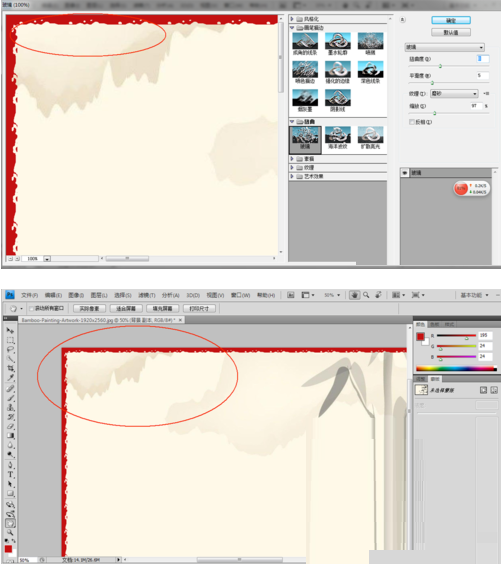
Task: Switch to the 调整 adjustments tab
Action: click(x=420, y=379)
